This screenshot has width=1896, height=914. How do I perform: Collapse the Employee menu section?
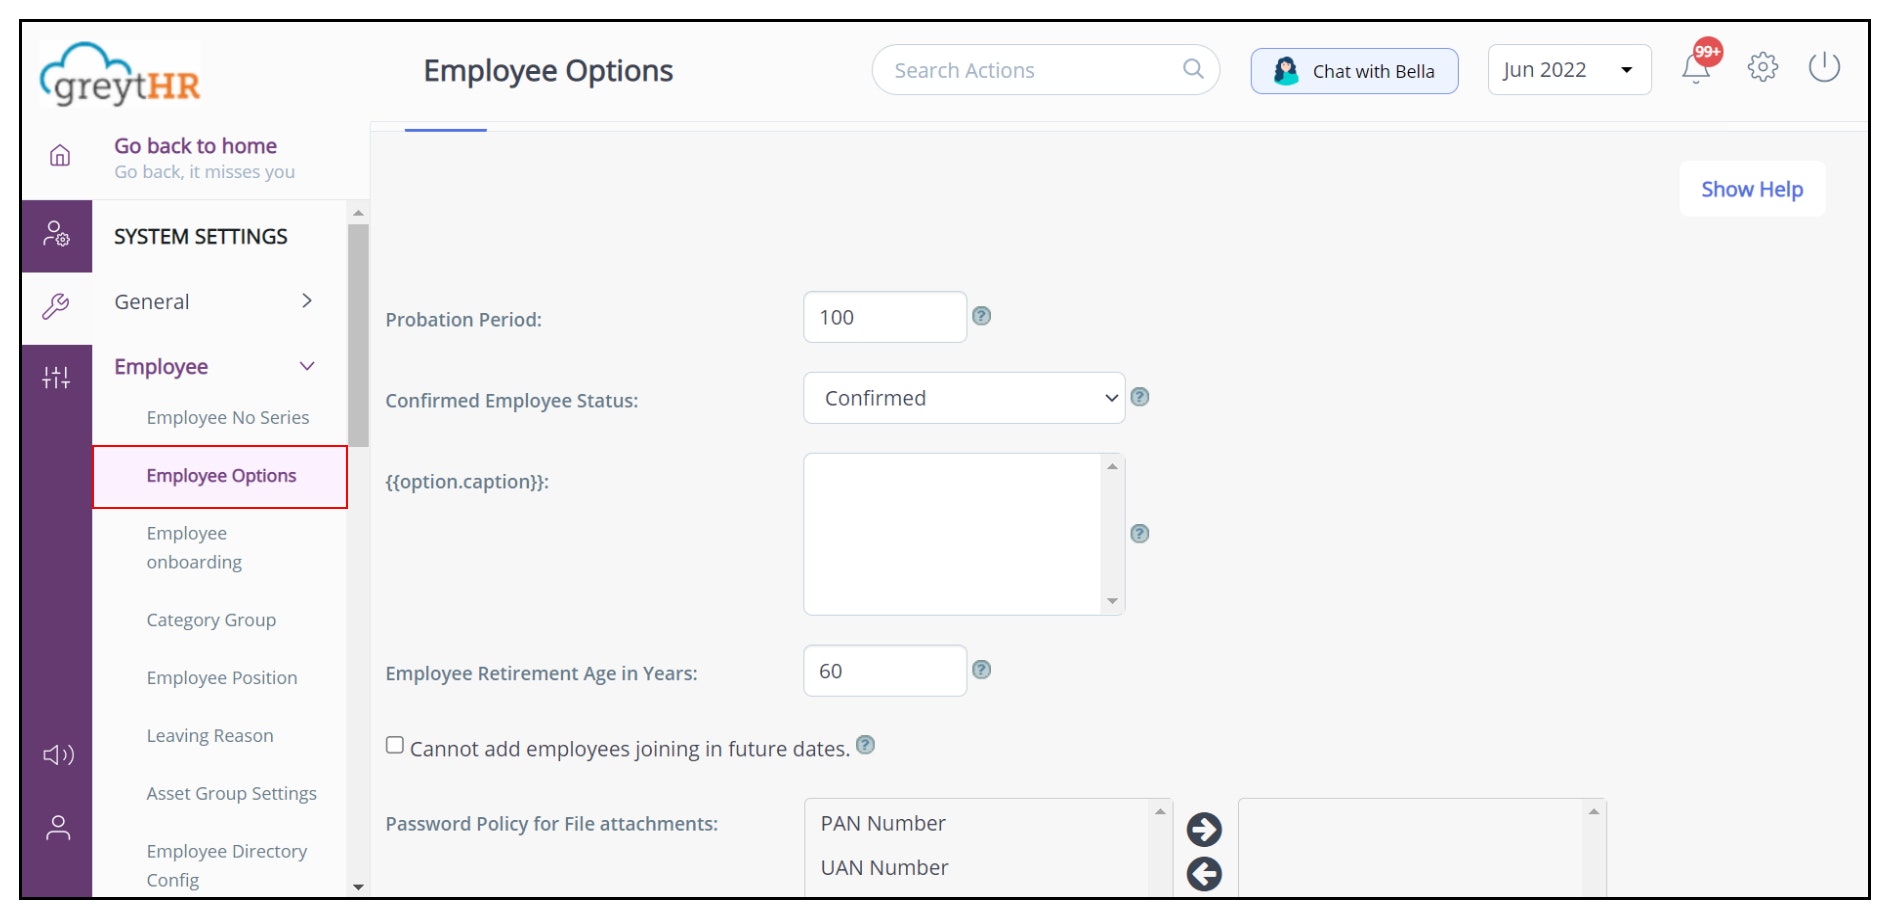coord(306,366)
